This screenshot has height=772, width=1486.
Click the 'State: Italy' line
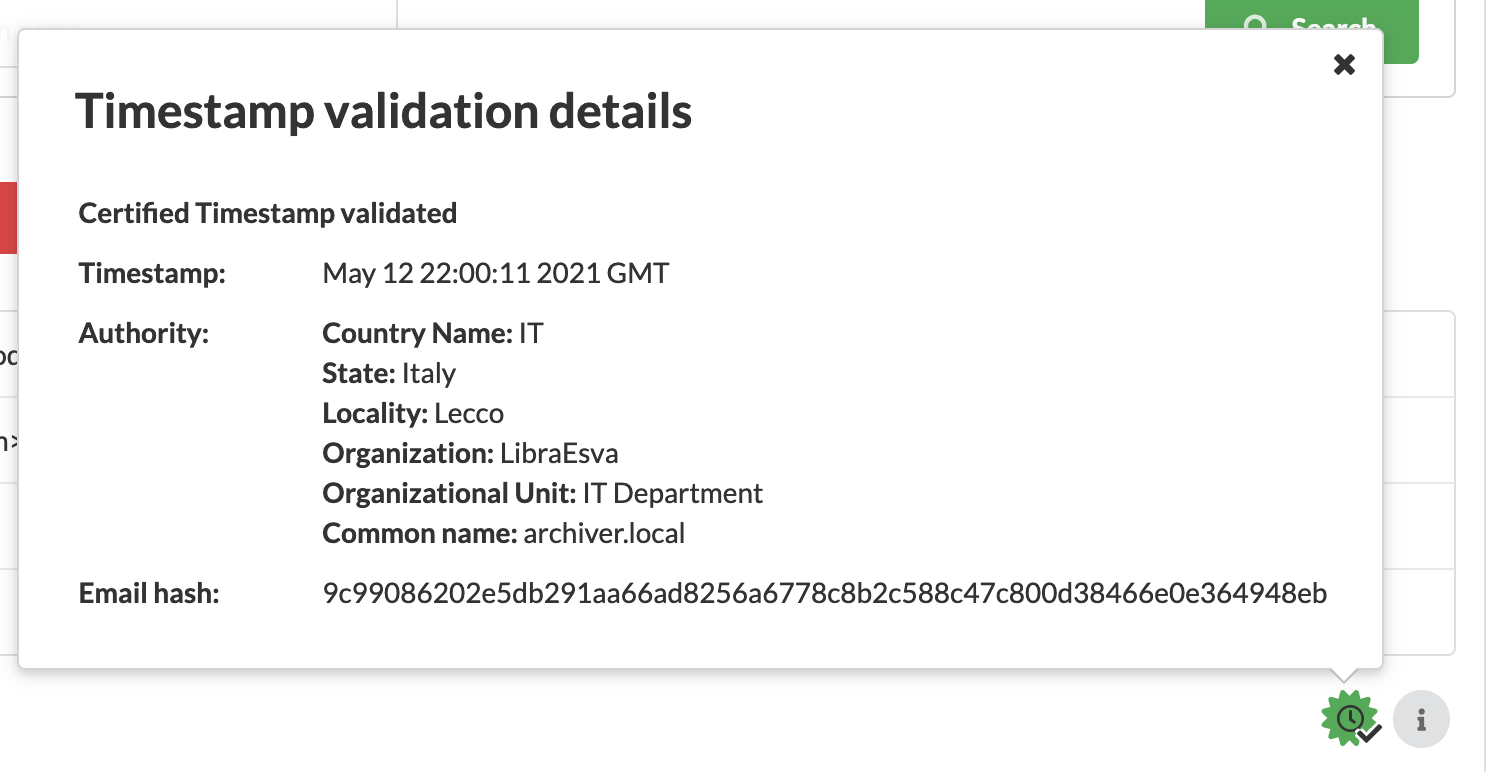[x=389, y=373]
